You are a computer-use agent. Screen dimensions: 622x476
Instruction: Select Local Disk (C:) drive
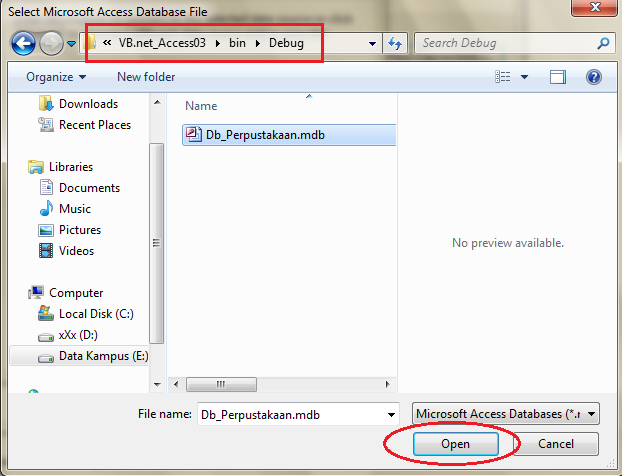[96, 314]
